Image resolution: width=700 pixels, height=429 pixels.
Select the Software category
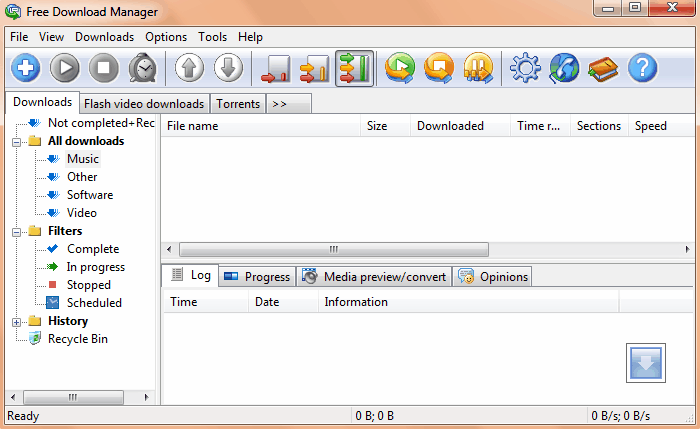point(90,195)
